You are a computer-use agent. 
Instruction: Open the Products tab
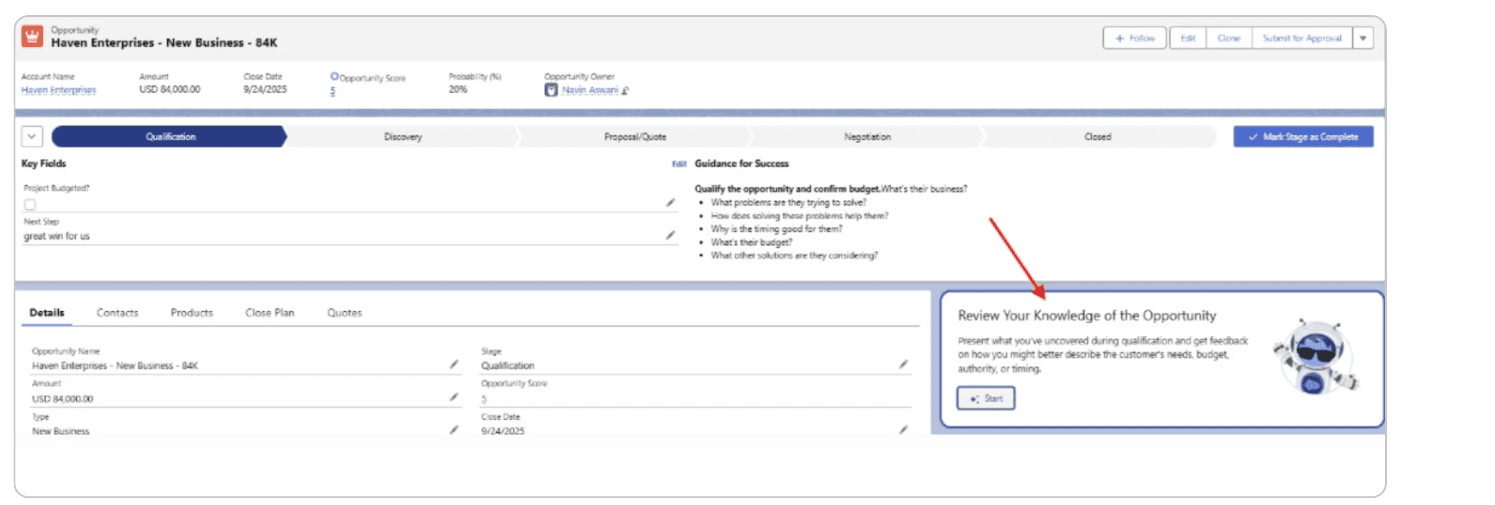[192, 313]
